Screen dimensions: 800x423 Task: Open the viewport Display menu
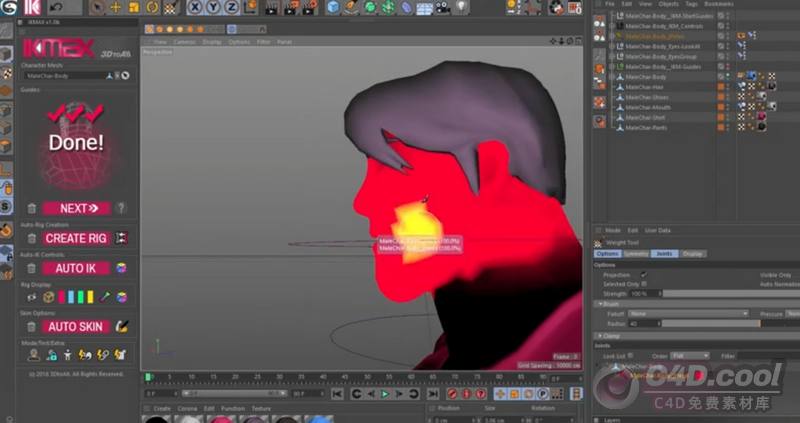coord(213,42)
